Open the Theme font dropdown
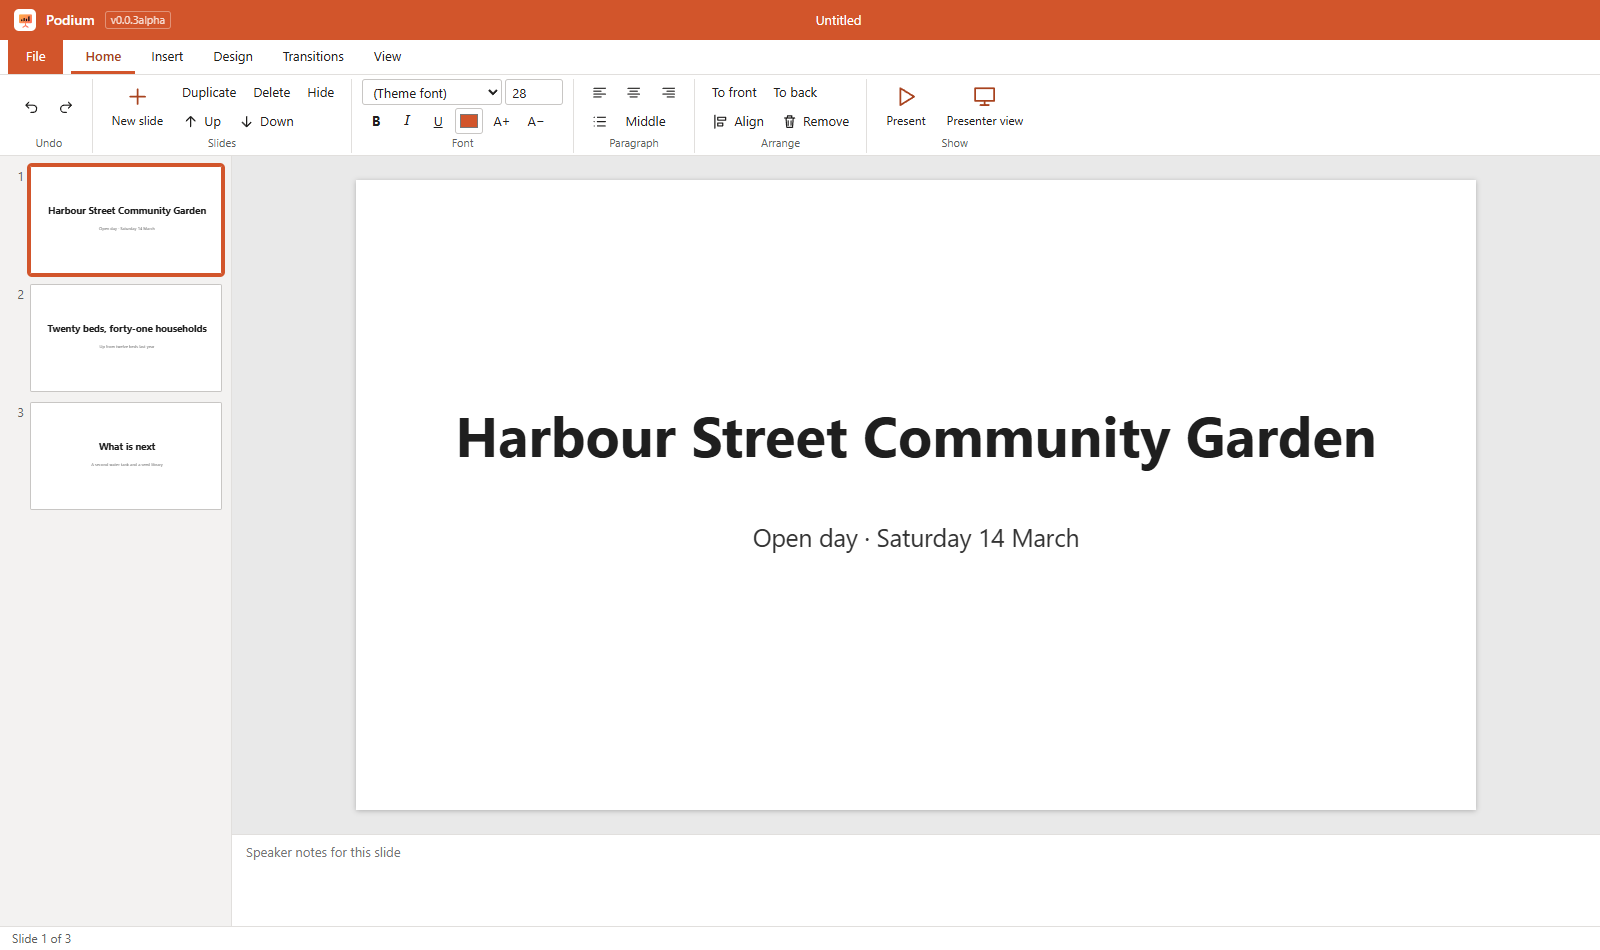The height and width of the screenshot is (950, 1600). point(432,92)
